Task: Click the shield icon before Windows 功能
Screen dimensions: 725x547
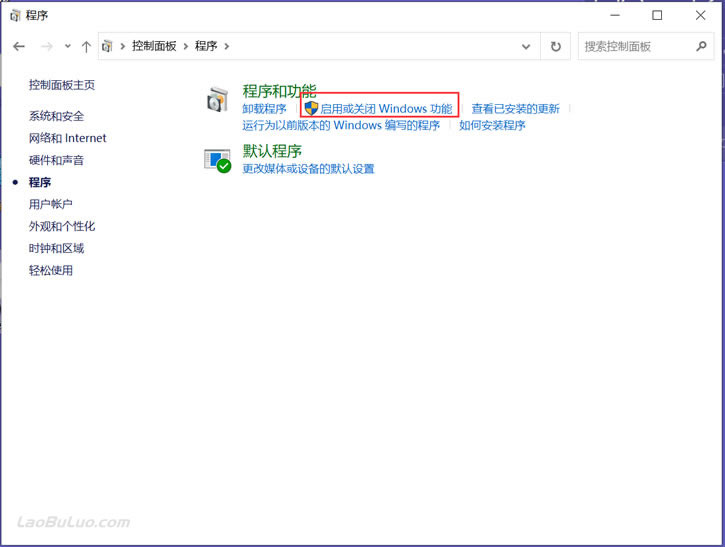Action: tap(311, 109)
